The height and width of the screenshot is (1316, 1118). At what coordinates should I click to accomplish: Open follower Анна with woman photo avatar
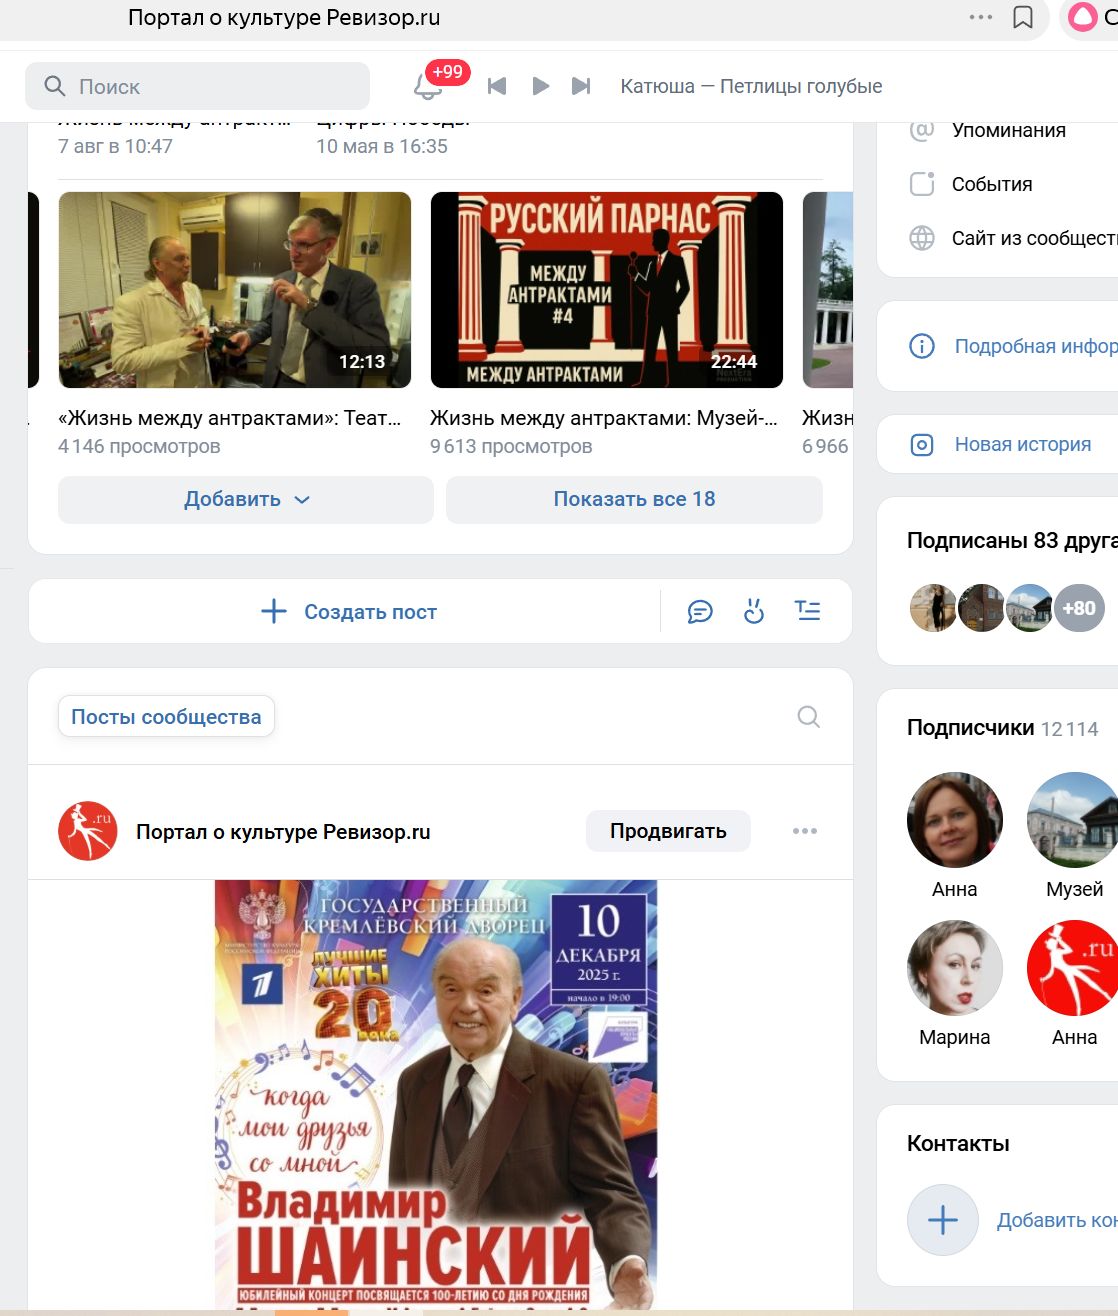pos(955,820)
